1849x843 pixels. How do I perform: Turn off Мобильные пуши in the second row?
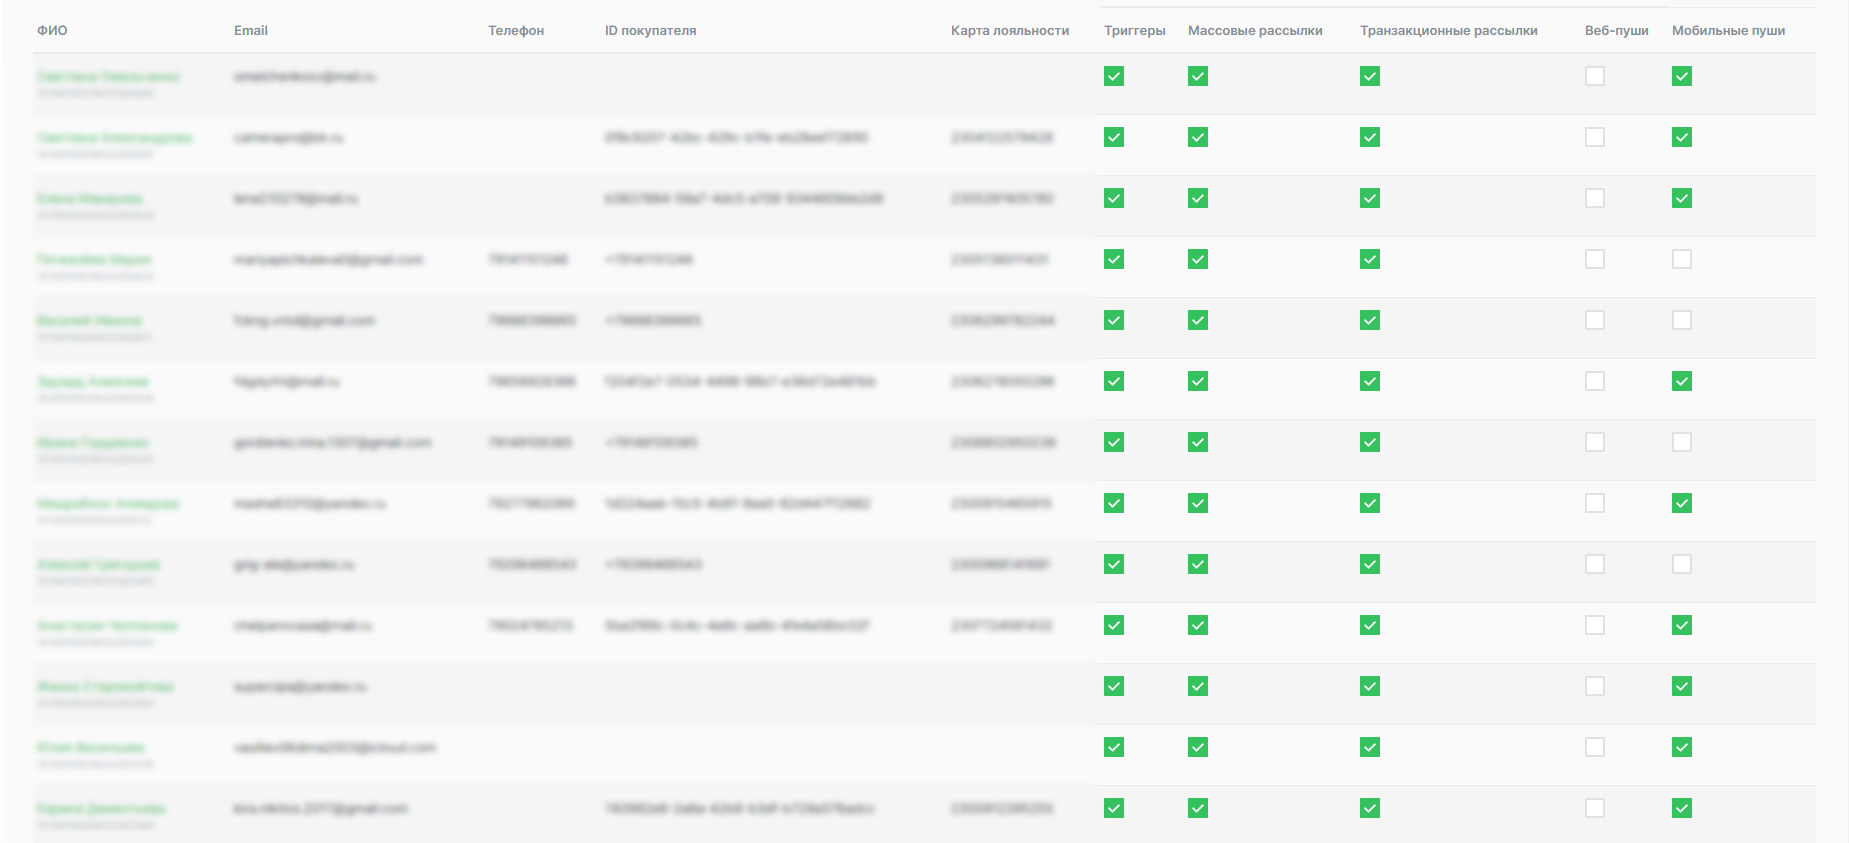1682,137
